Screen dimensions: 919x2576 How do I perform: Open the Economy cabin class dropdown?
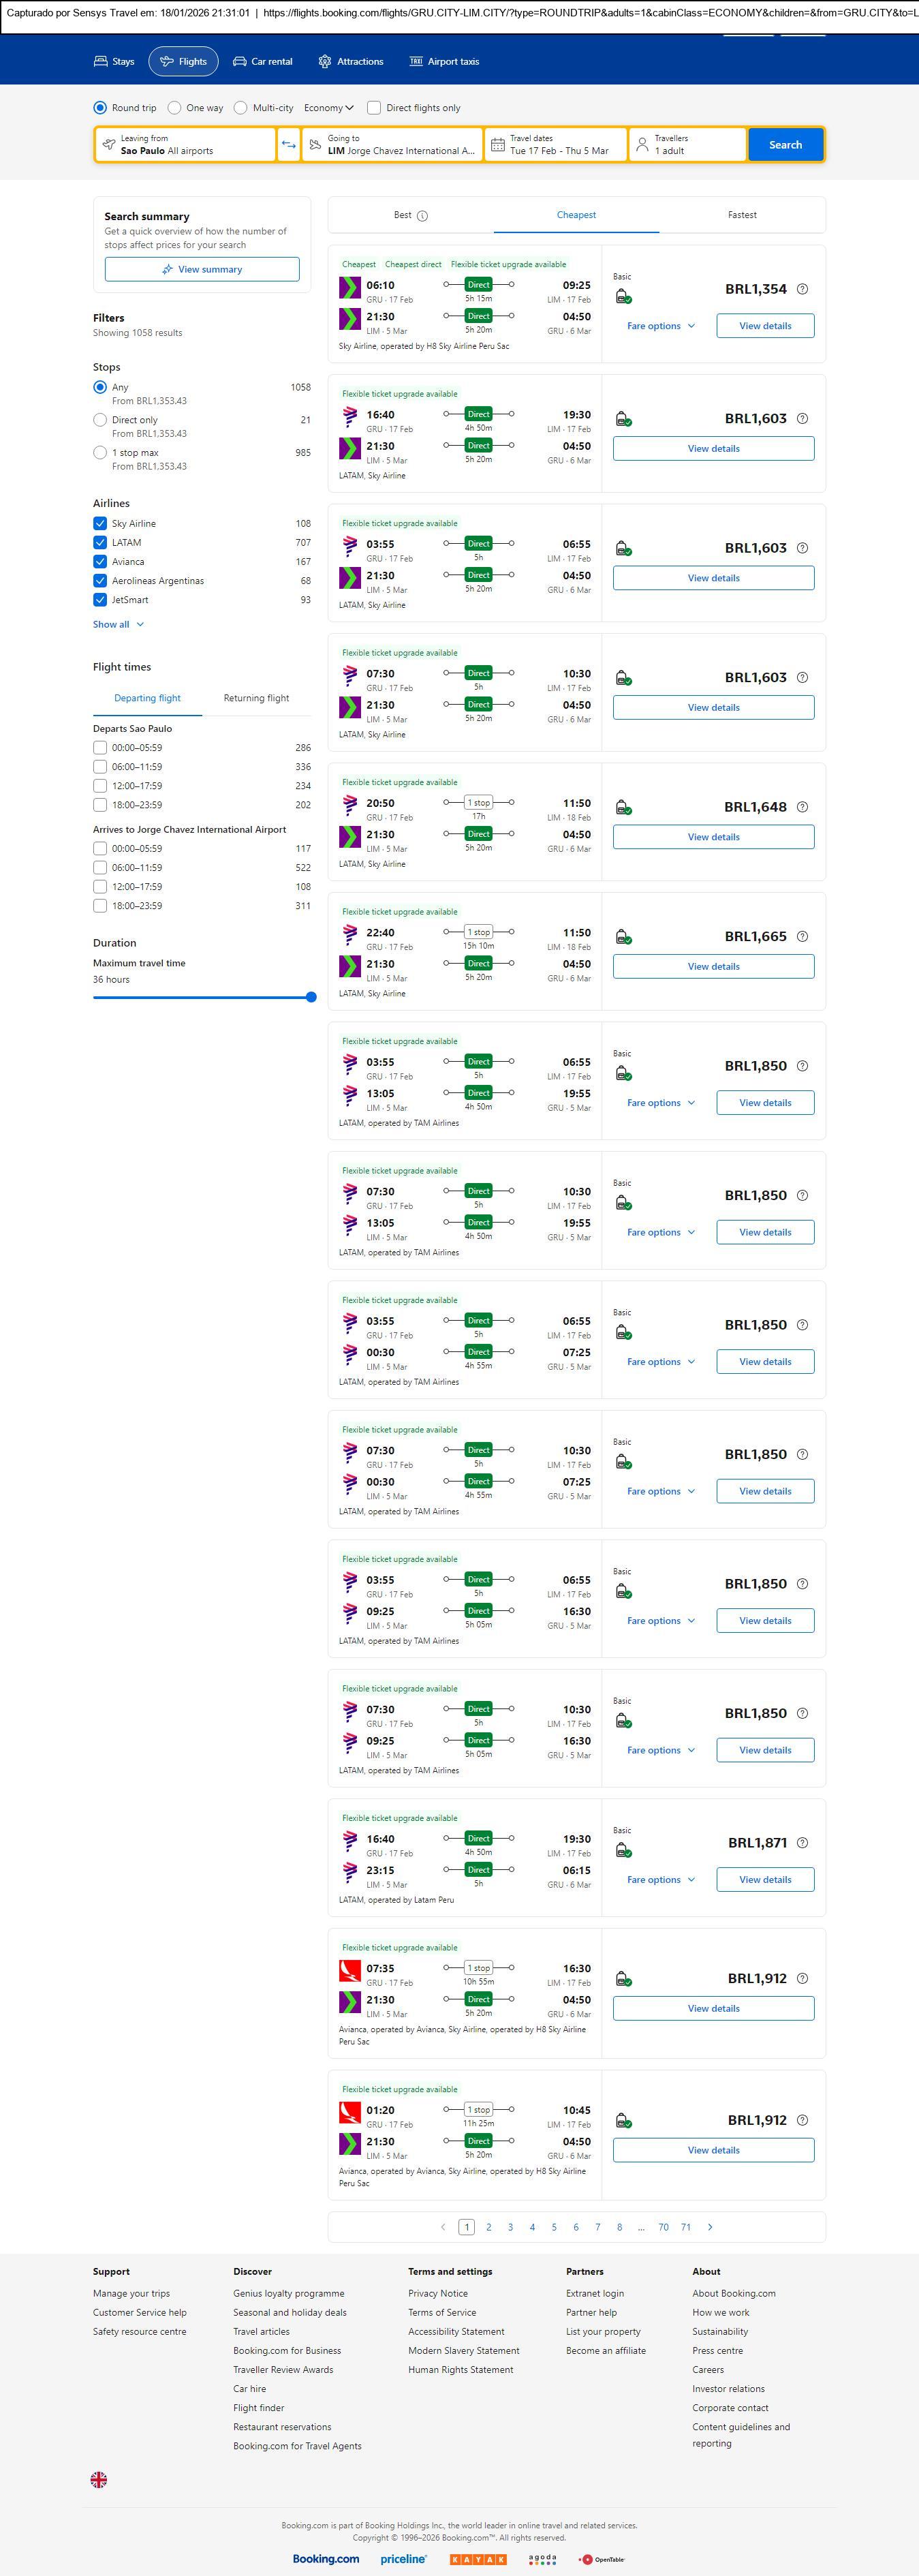click(x=328, y=108)
